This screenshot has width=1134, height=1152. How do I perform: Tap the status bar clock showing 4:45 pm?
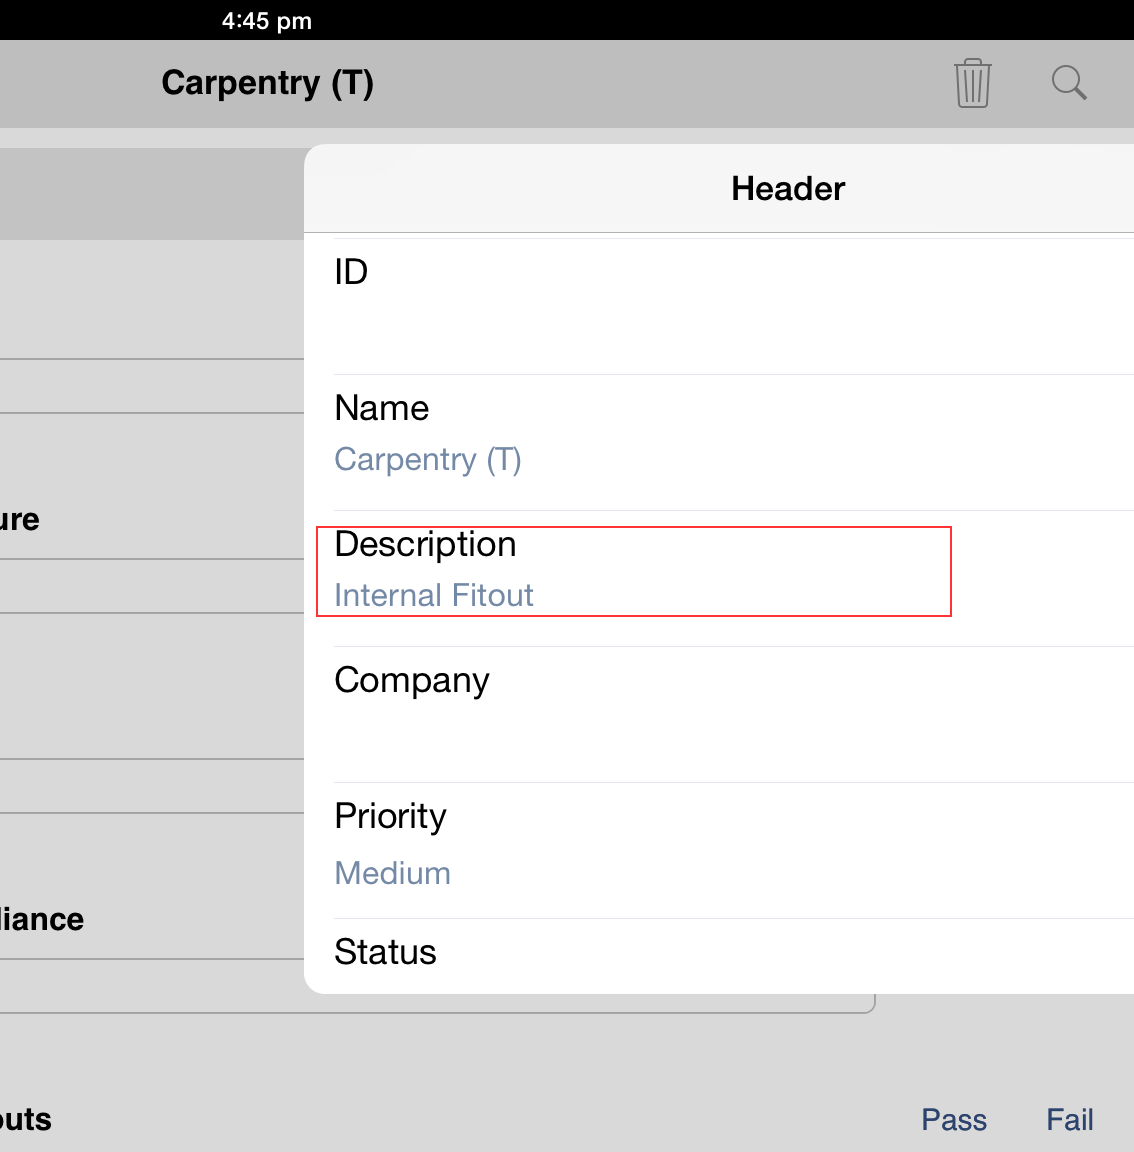(267, 20)
